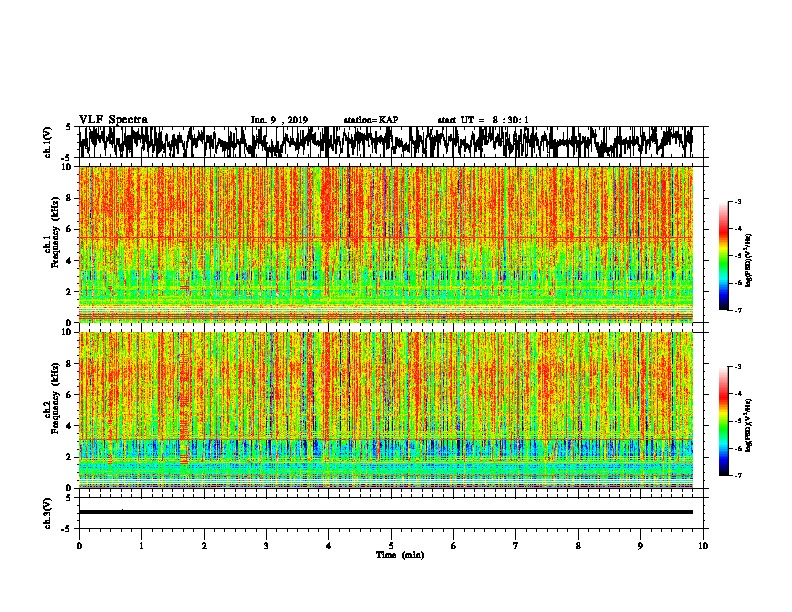The width and height of the screenshot is (792, 612).
Task: Click the "-7" label on ch.2 colorbar
Action: point(738,476)
